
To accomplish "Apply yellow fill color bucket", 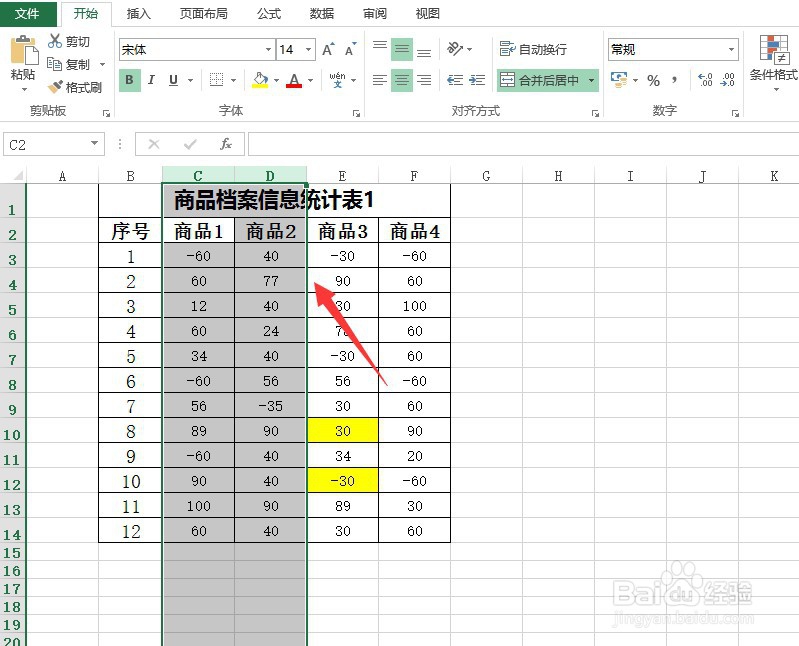I will coord(260,80).
